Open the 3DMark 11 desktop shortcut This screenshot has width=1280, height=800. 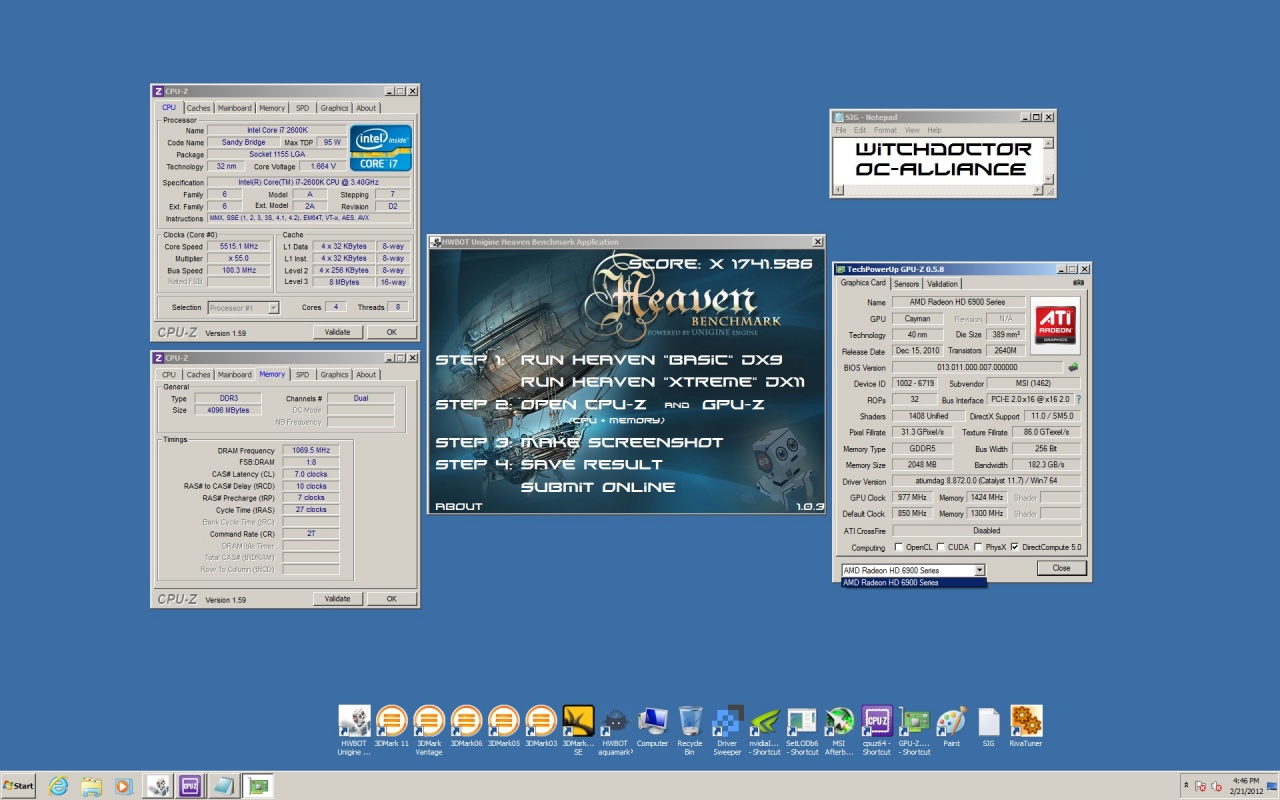click(391, 721)
